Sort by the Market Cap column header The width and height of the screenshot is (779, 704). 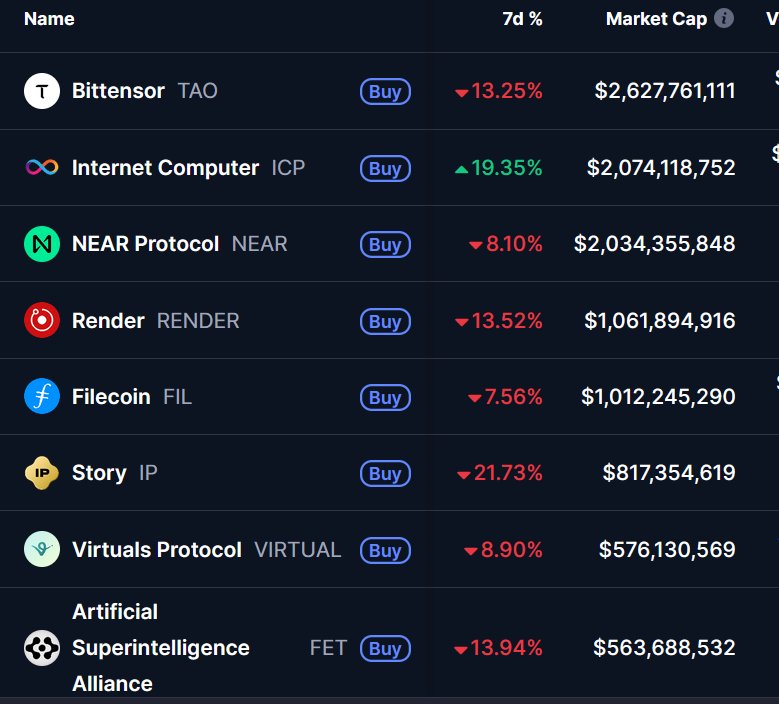(x=656, y=19)
